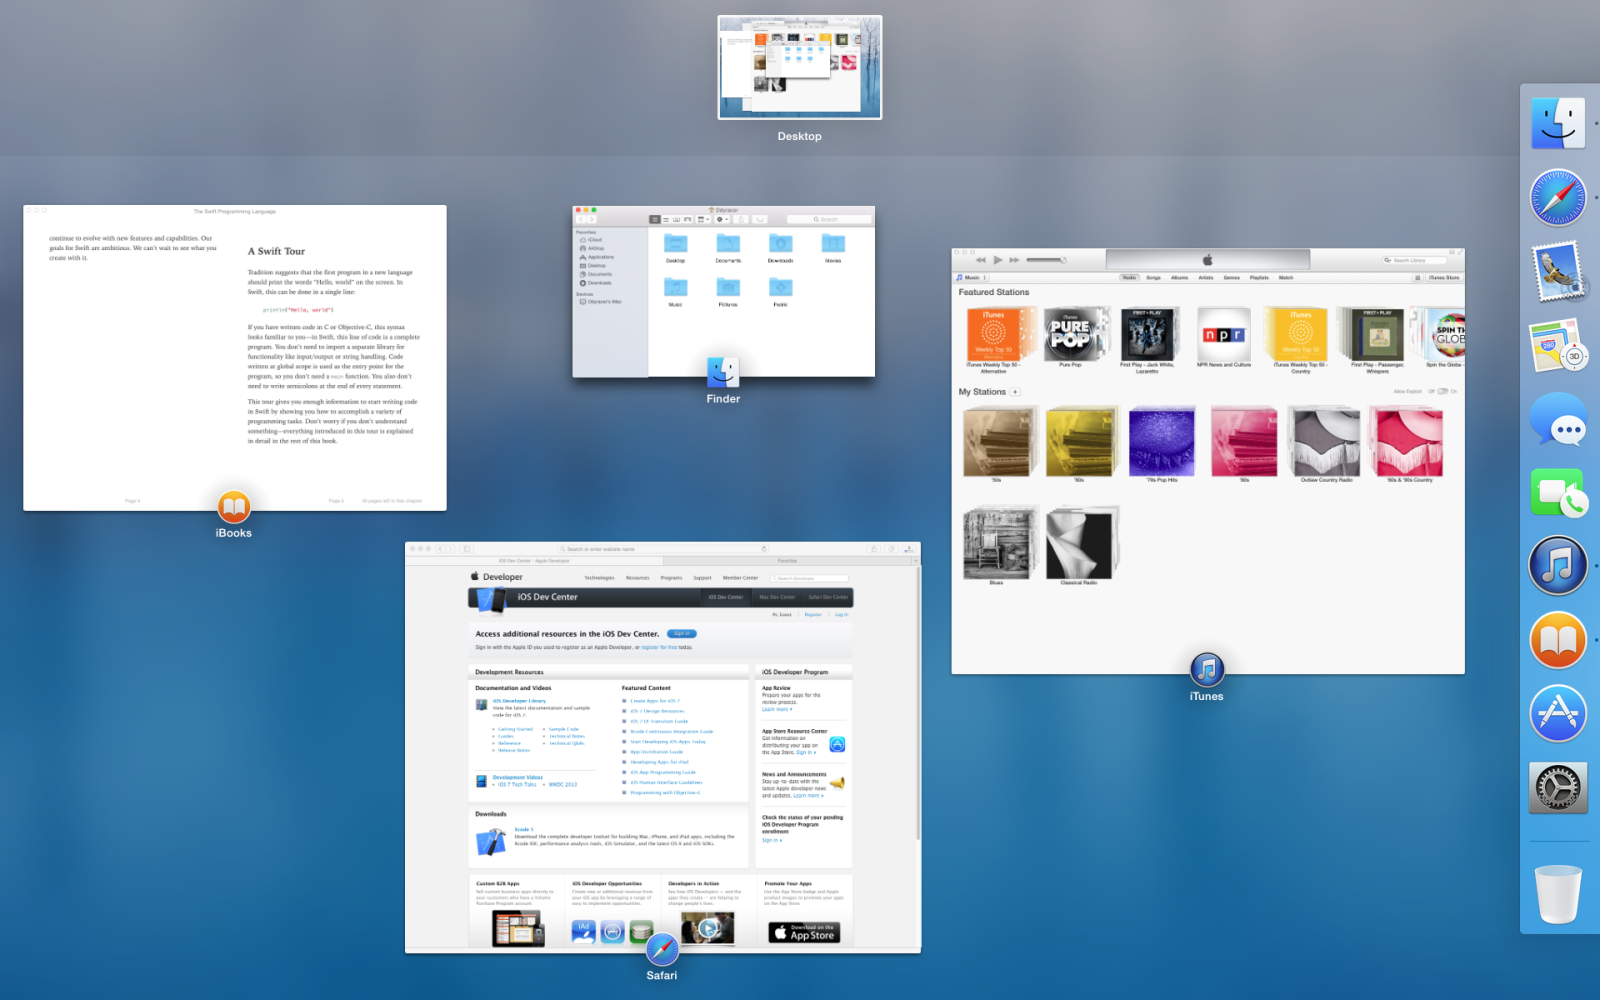This screenshot has width=1600, height=1000.
Task: Click the Safari share toolbar button
Action: pyautogui.click(x=873, y=549)
